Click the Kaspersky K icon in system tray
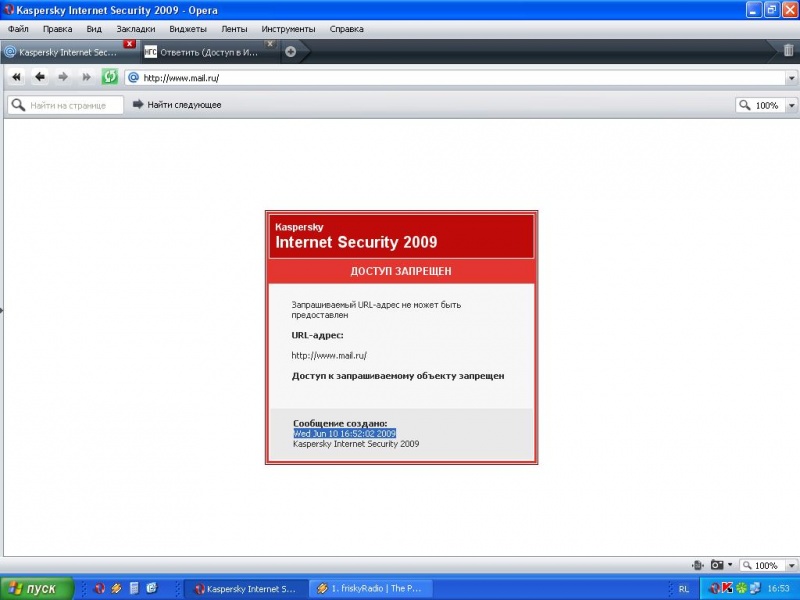800x600 pixels. pos(728,589)
